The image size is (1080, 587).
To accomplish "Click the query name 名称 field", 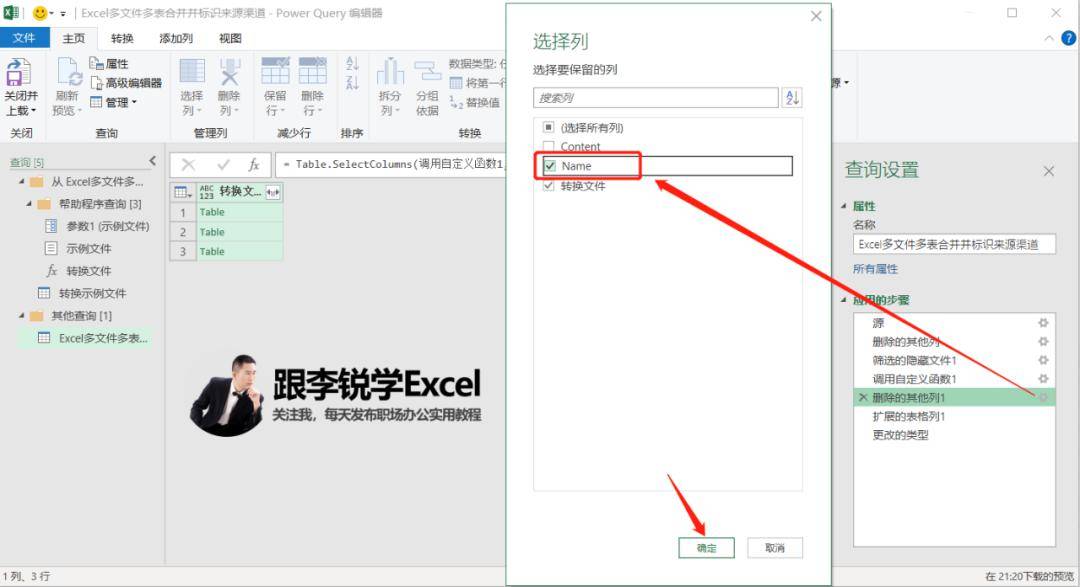I will pos(954,244).
